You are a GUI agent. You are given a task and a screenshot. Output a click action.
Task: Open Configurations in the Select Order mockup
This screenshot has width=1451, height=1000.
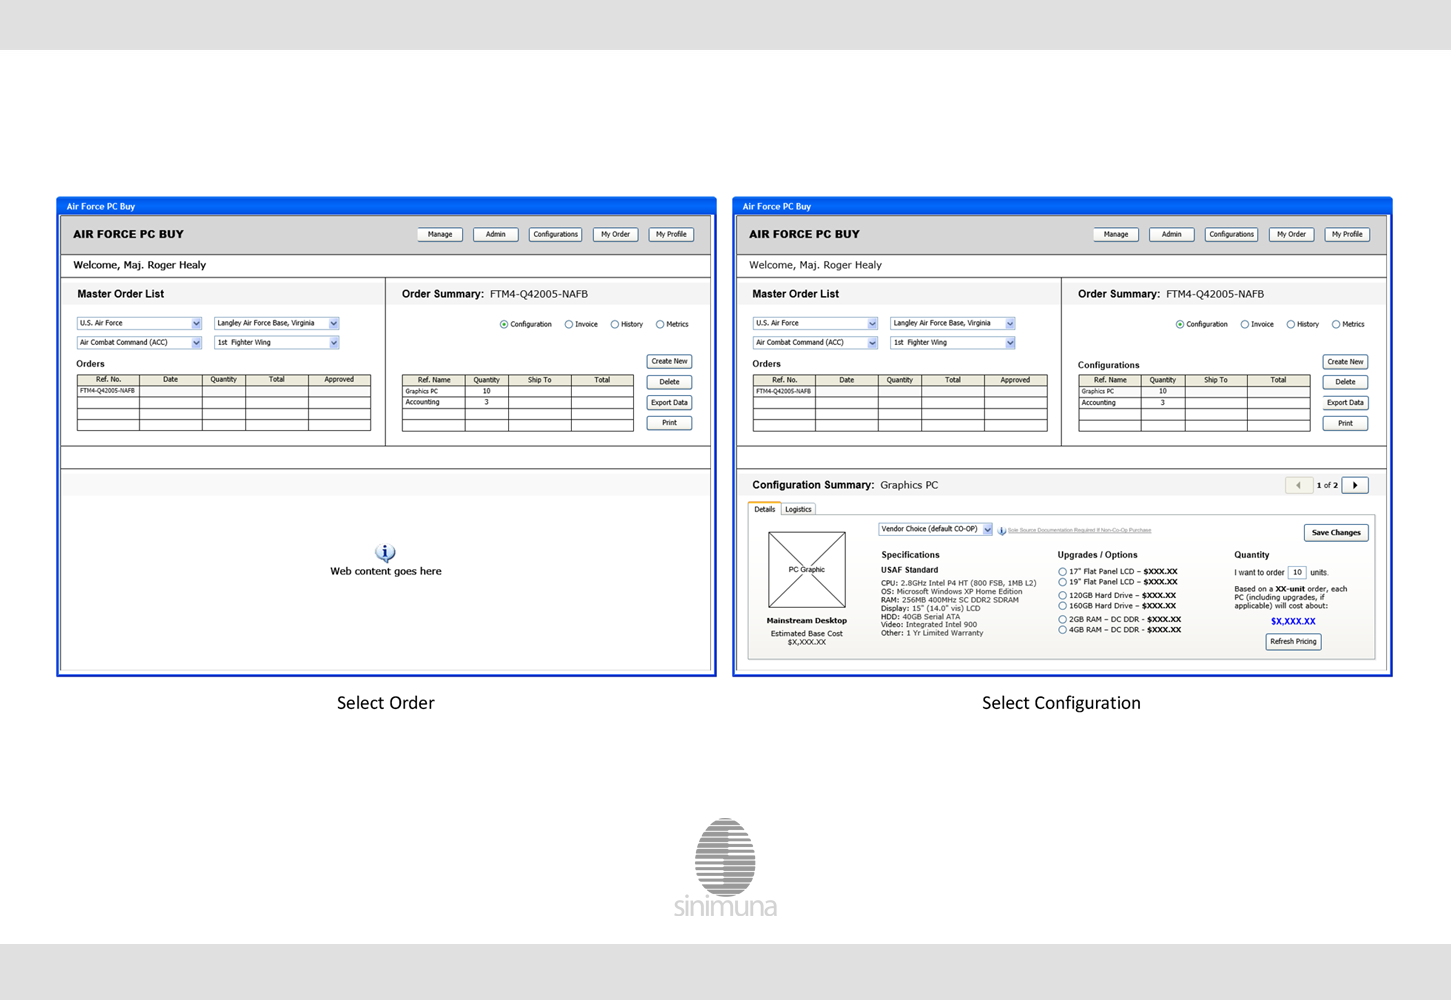(555, 234)
